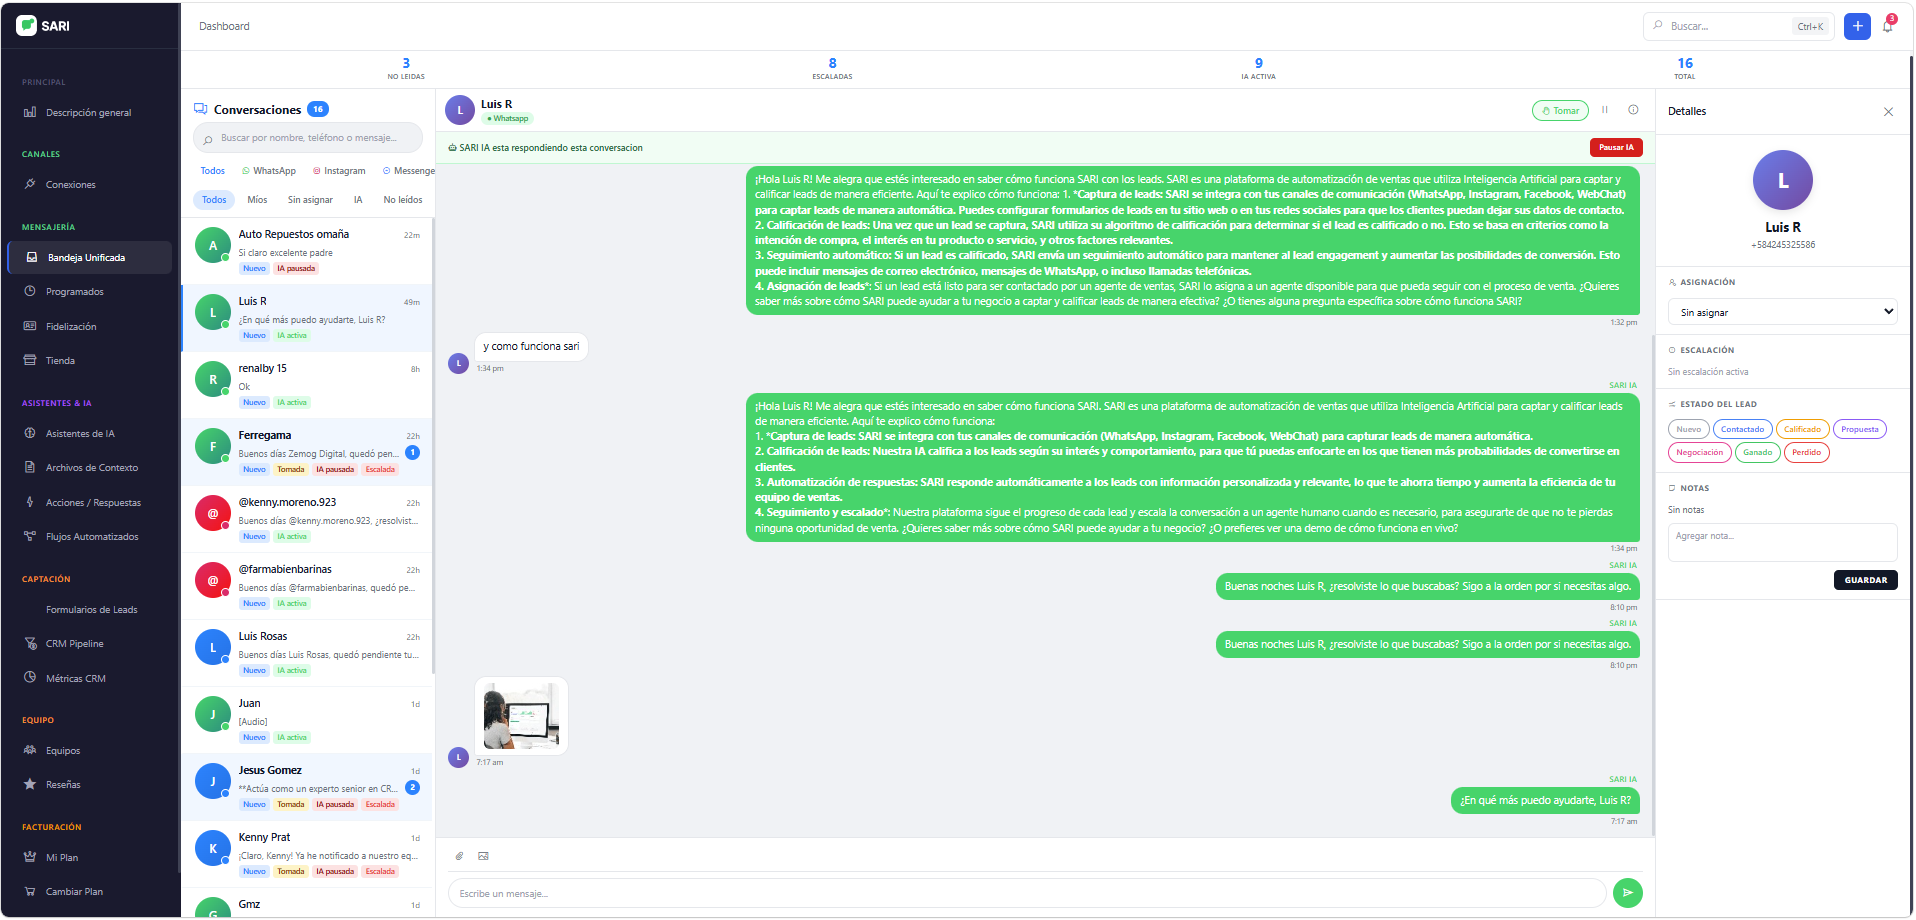Click the Archivos de Contexto document icon

30,468
